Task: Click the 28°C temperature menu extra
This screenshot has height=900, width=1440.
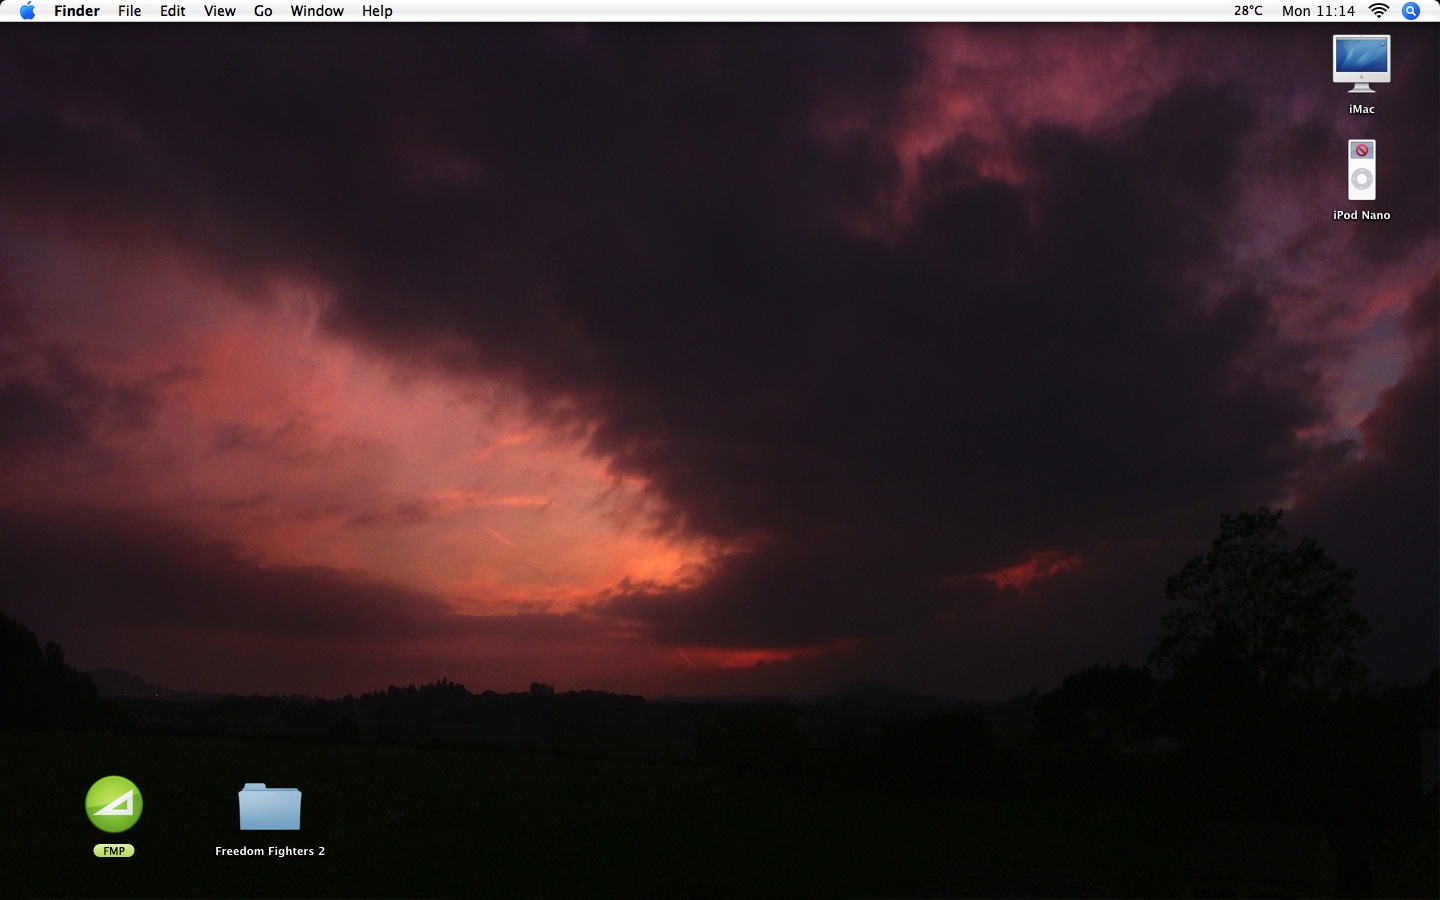Action: click(1248, 11)
